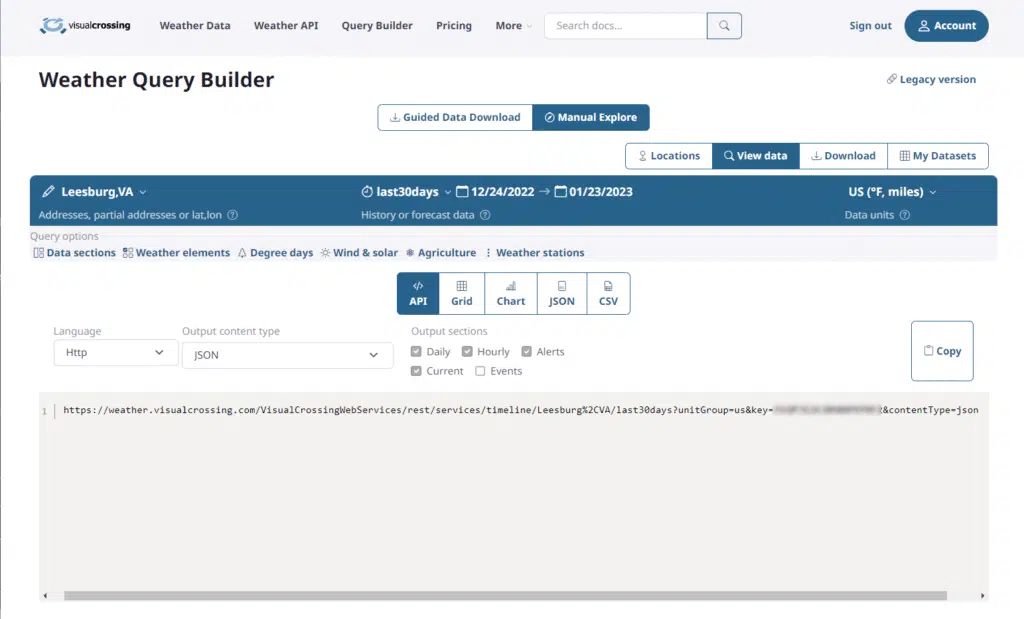
Task: Toggle the Hourly checkbox
Action: (x=467, y=352)
